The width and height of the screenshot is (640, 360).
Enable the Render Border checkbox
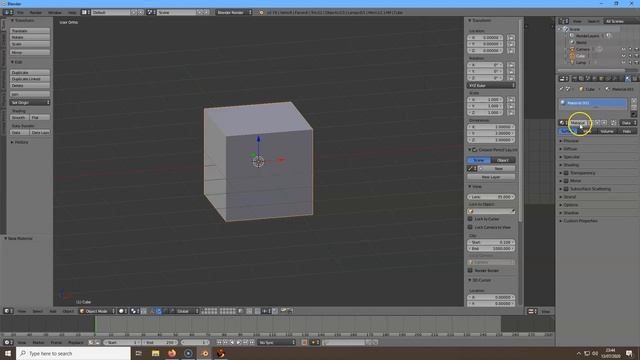coord(470,271)
